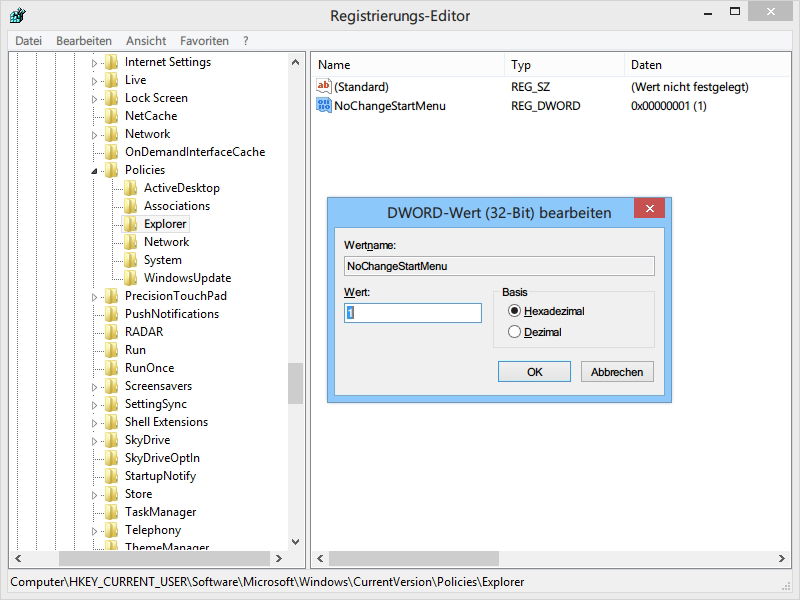Select the Hexadezimal radio button

[x=514, y=311]
